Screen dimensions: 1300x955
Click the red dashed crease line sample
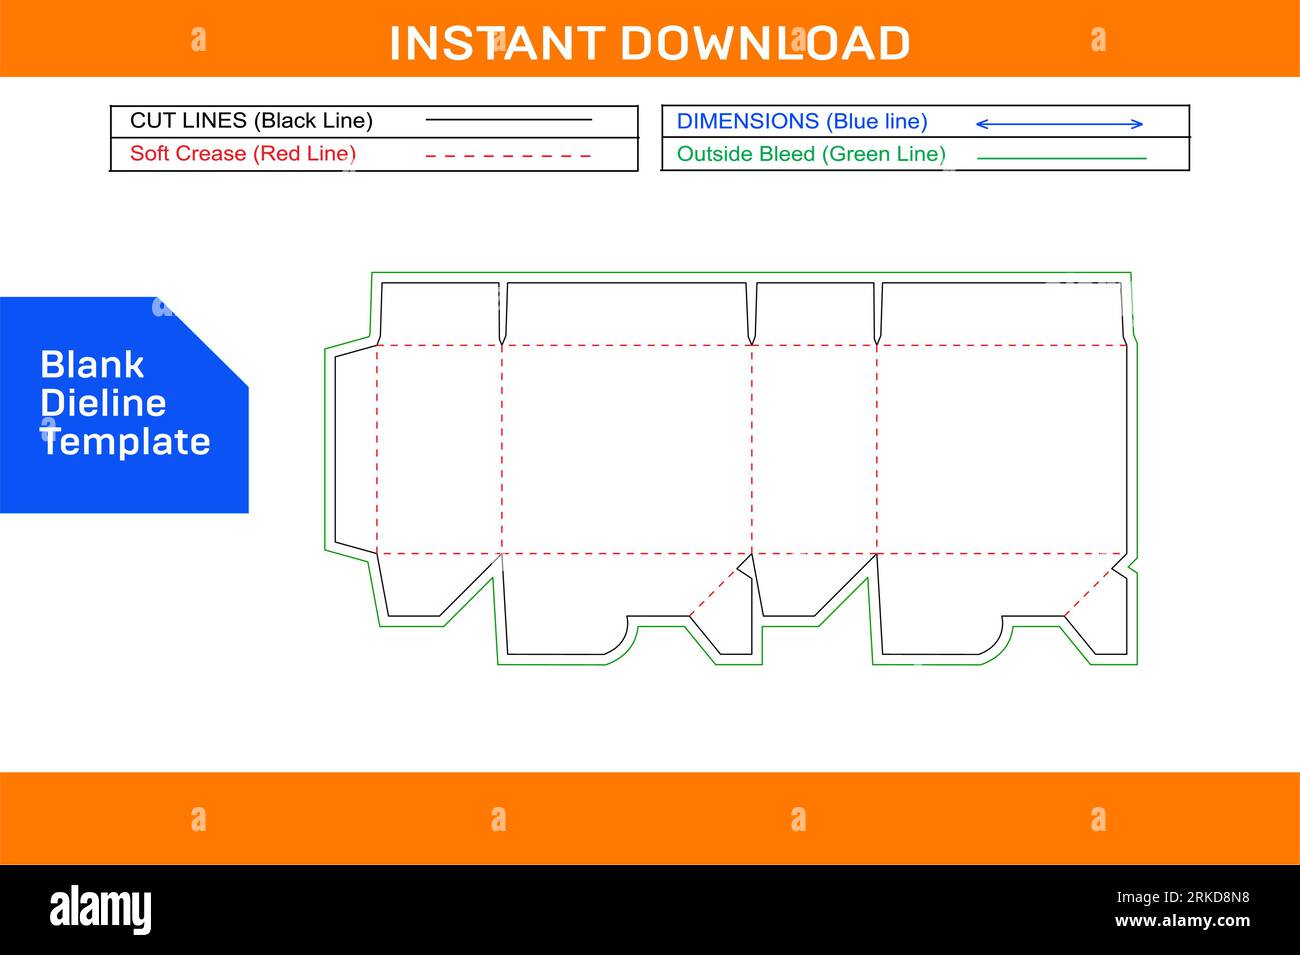pyautogui.click(x=508, y=156)
